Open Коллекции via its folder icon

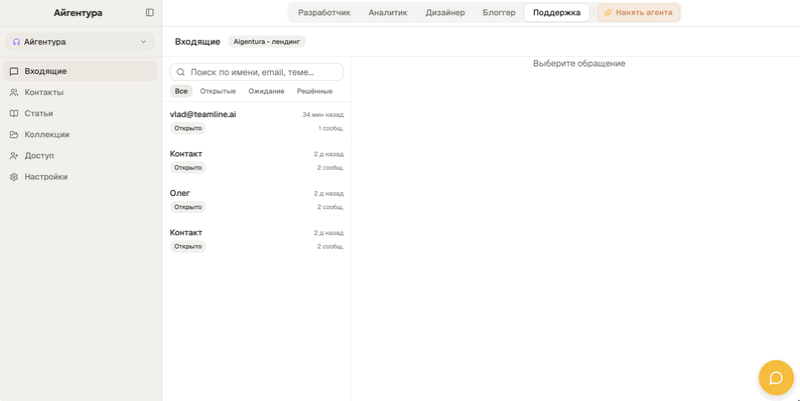tap(14, 135)
